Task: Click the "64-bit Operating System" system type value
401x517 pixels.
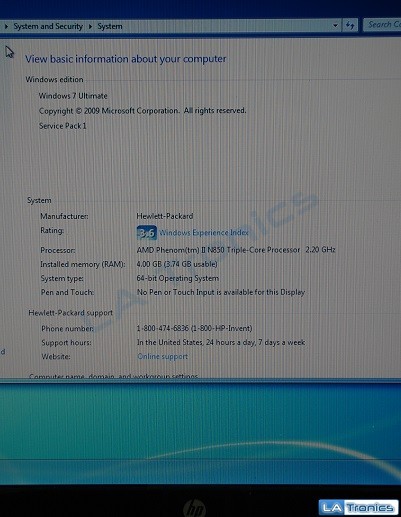Action: pyautogui.click(x=178, y=278)
